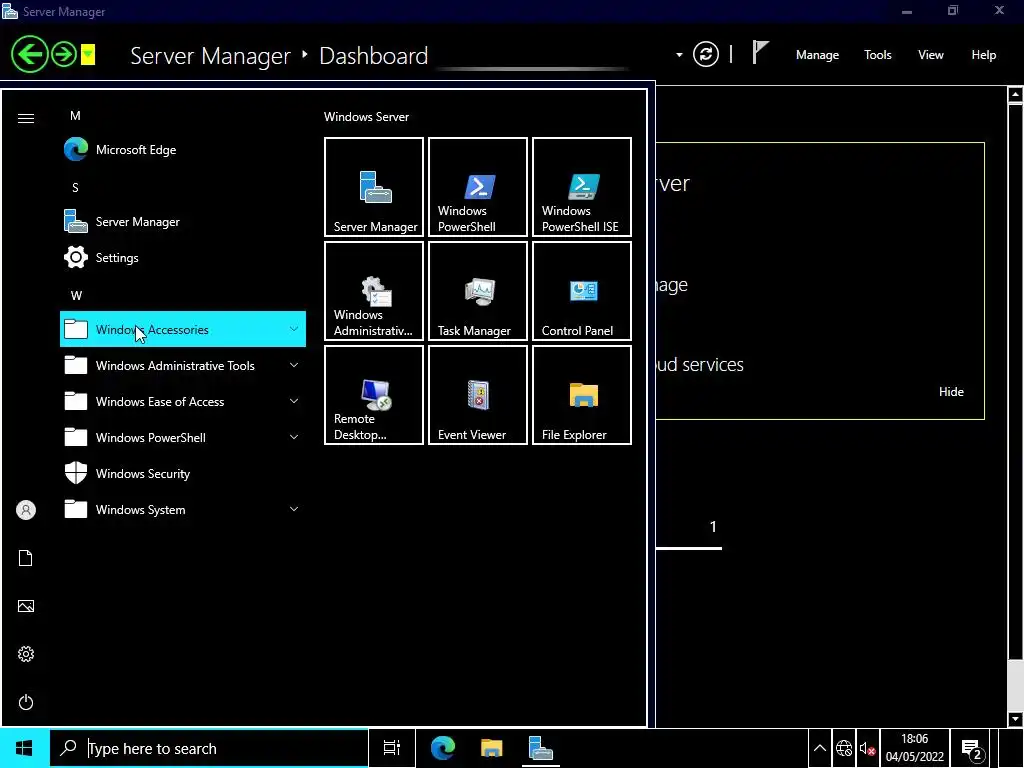
Task: Click the Windows Server group title
Action: 366,117
